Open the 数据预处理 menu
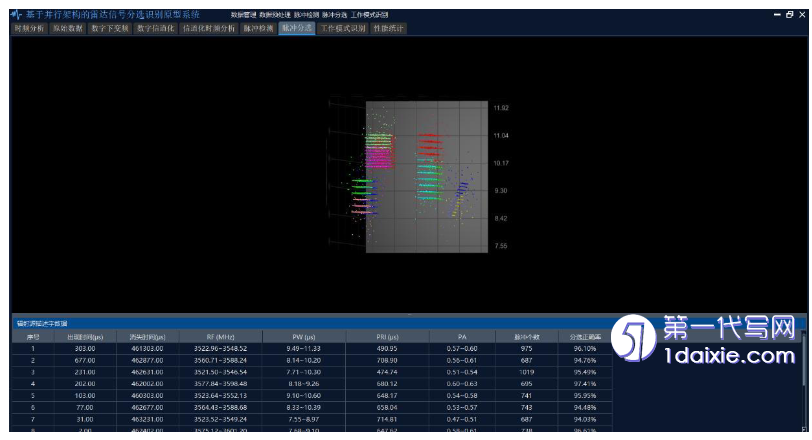 click(x=273, y=15)
